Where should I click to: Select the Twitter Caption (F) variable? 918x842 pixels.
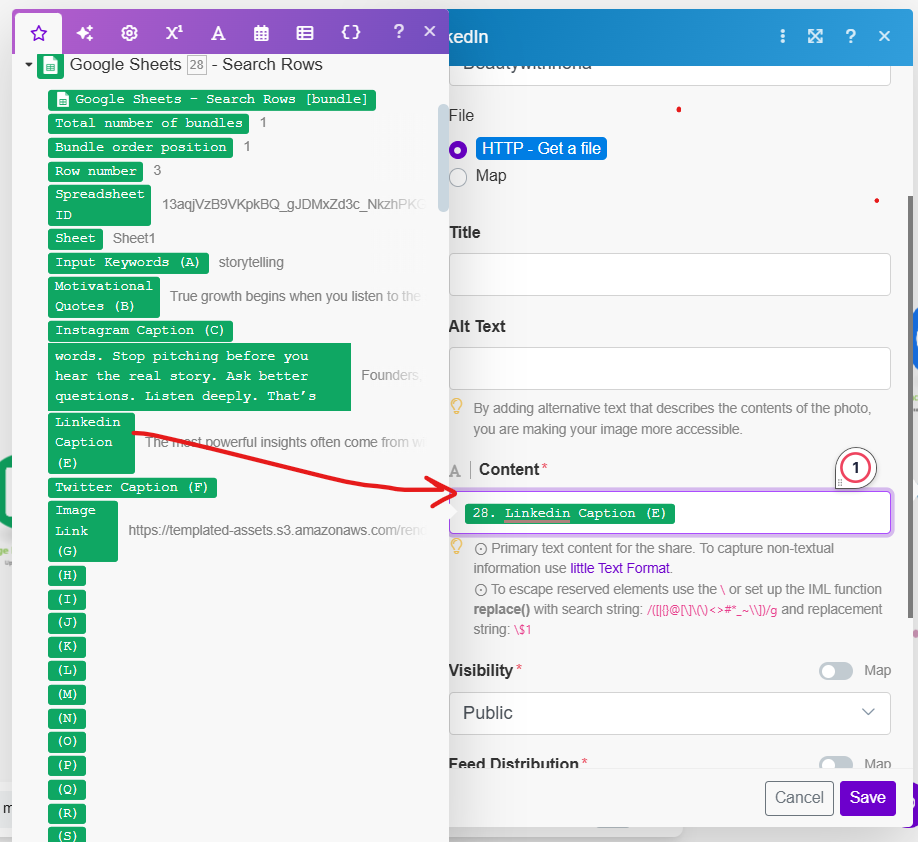tap(132, 488)
